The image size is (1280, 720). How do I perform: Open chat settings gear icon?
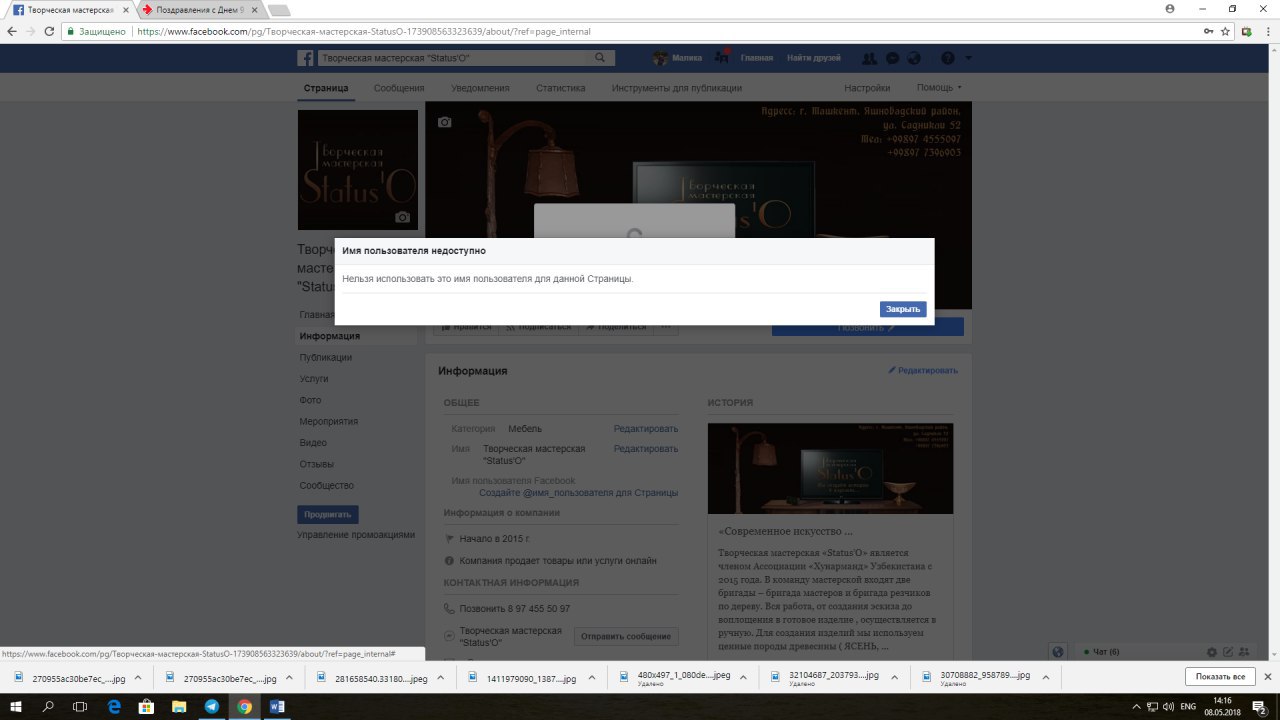(1212, 652)
